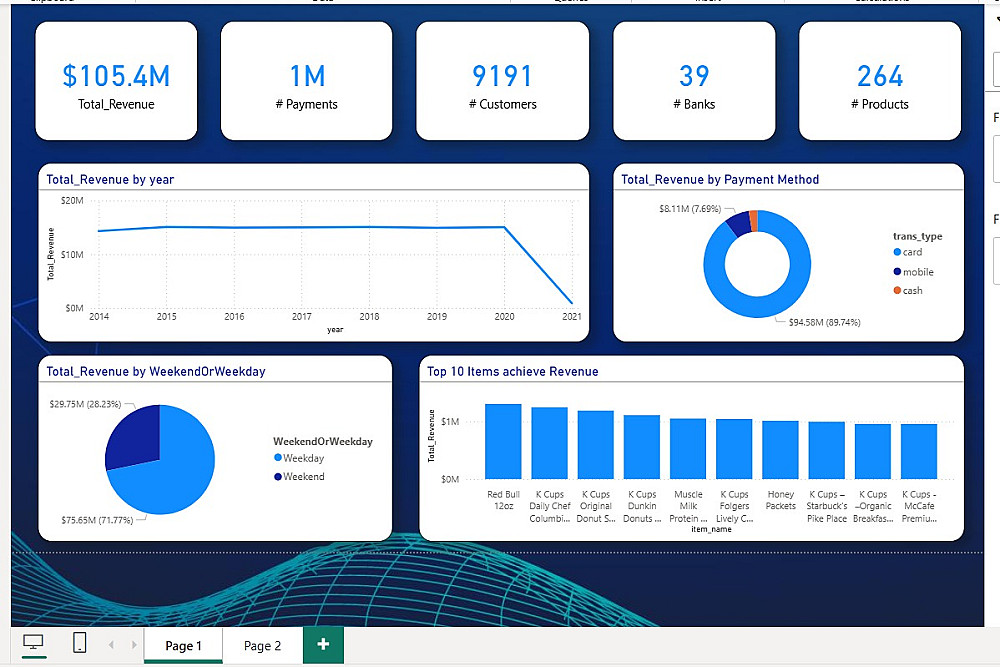Click the 2021 year axis label
The width and height of the screenshot is (1000, 667).
pos(571,316)
